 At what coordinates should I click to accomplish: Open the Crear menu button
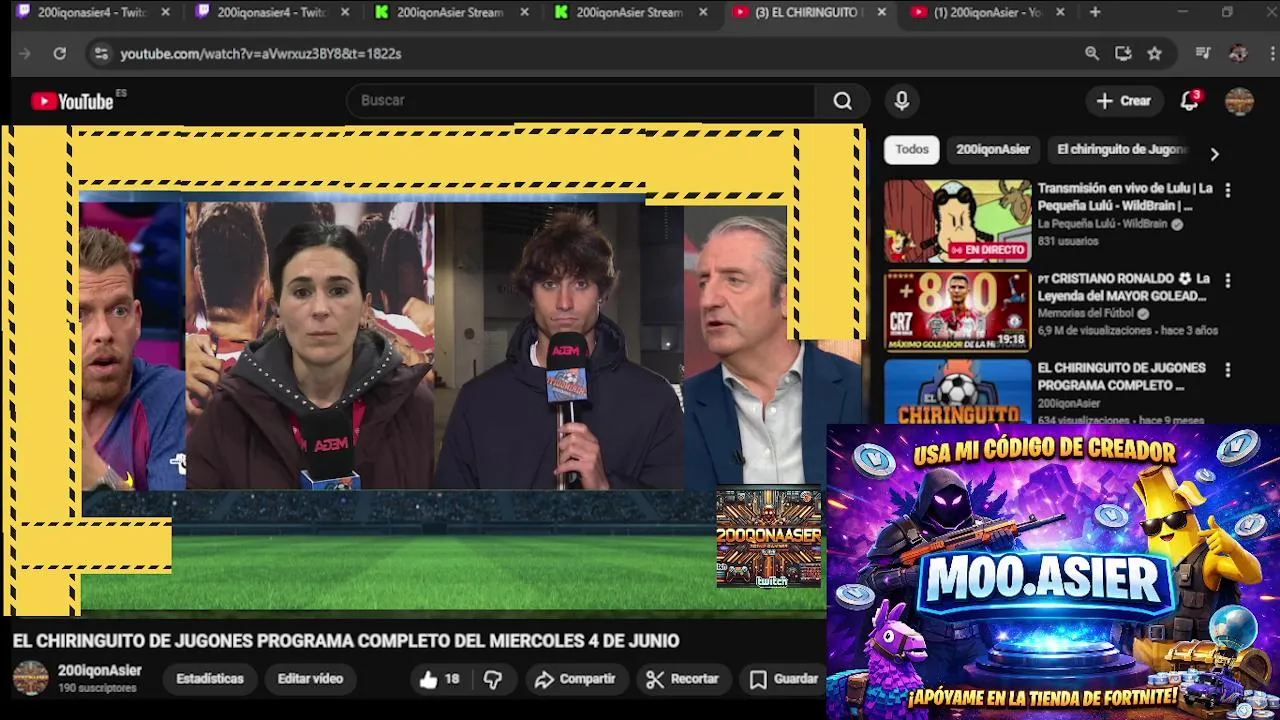point(1124,101)
